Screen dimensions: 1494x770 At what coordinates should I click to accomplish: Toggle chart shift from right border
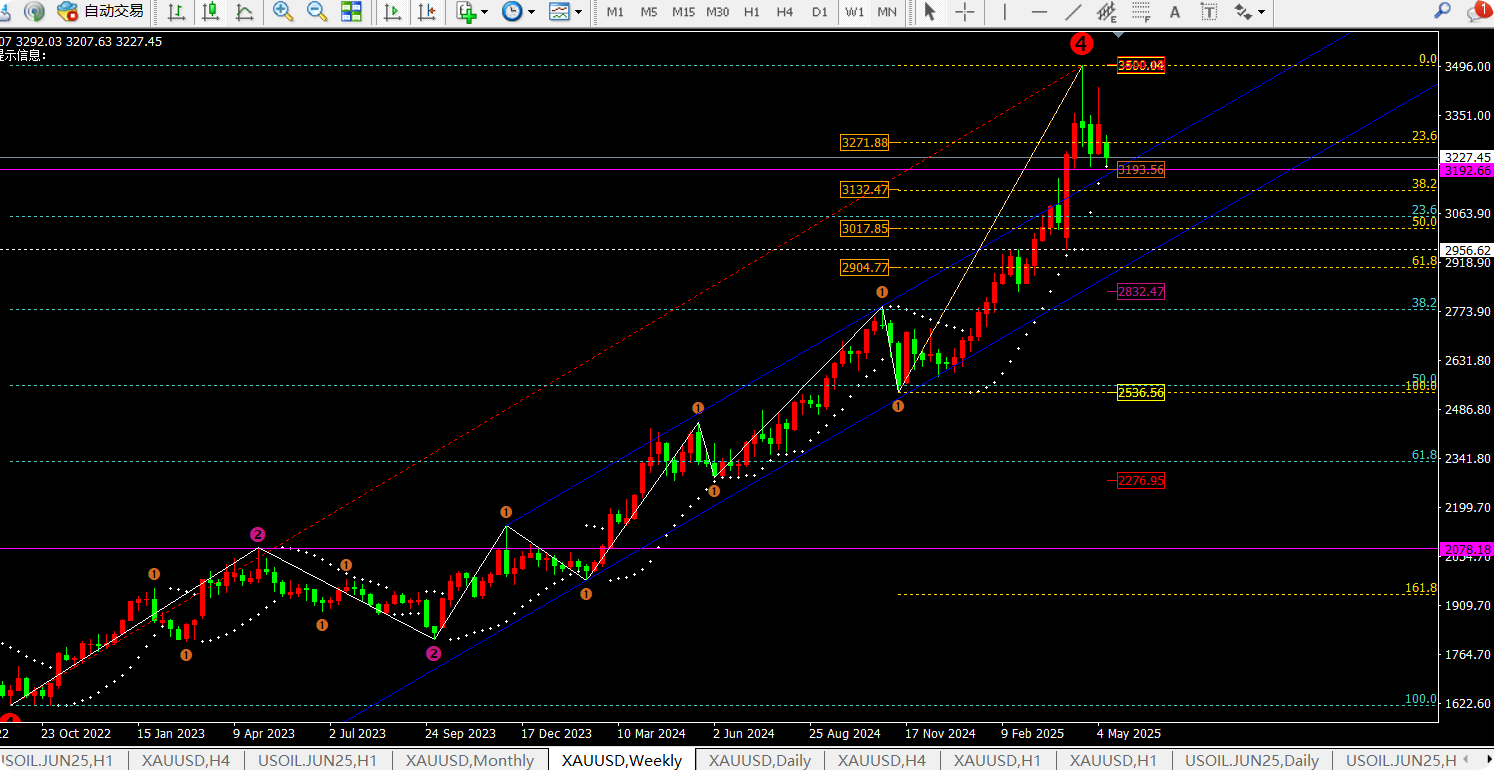point(426,12)
